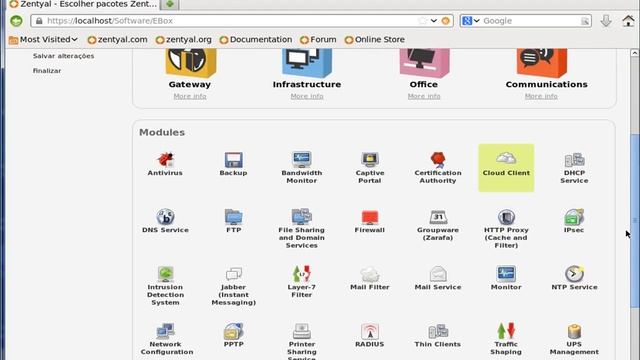Click the vertical page scrollbar thumb

pyautogui.click(x=635, y=220)
